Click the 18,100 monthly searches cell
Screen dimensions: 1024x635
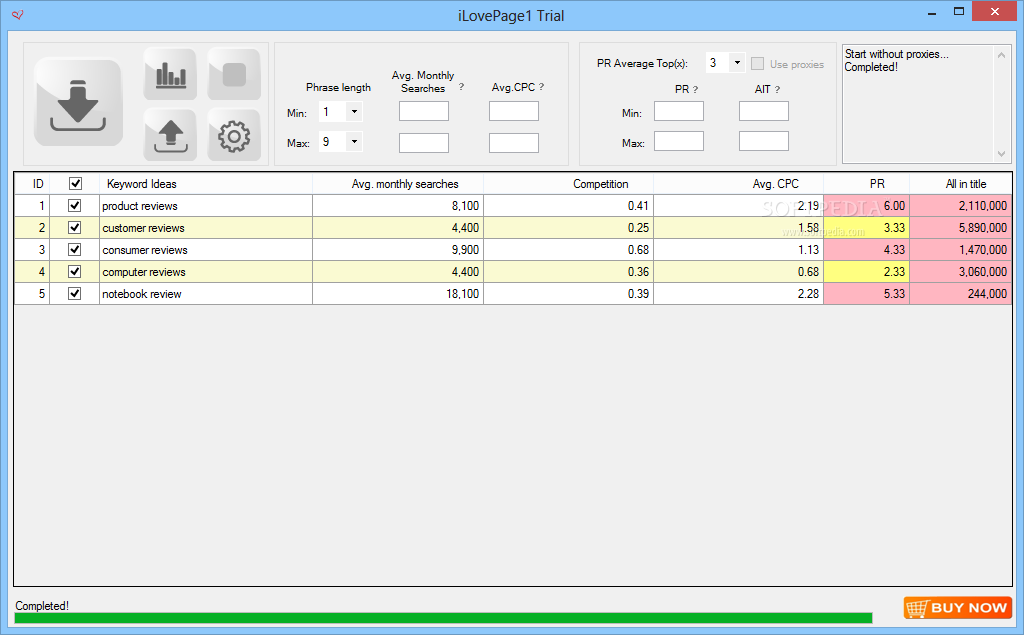click(398, 293)
